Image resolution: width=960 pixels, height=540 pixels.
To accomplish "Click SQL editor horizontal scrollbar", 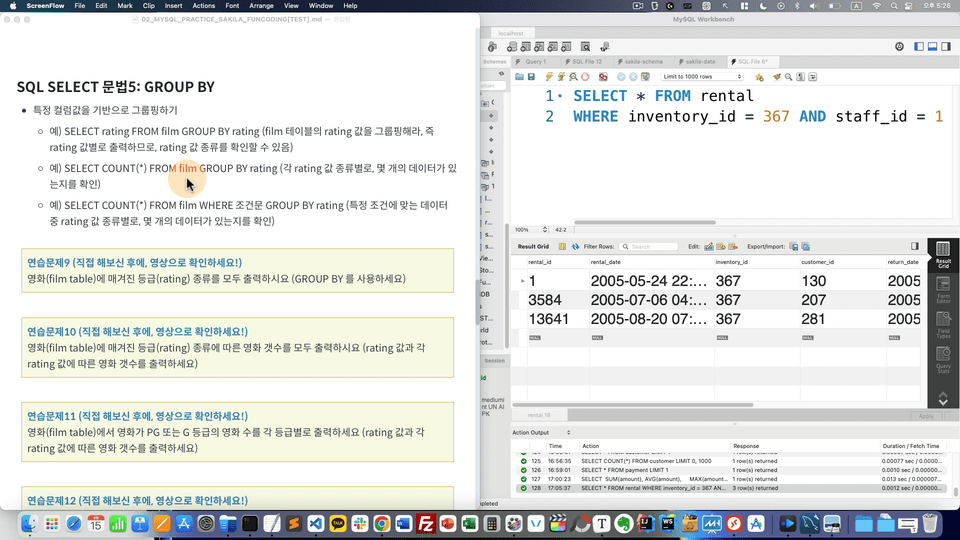I will [x=645, y=222].
